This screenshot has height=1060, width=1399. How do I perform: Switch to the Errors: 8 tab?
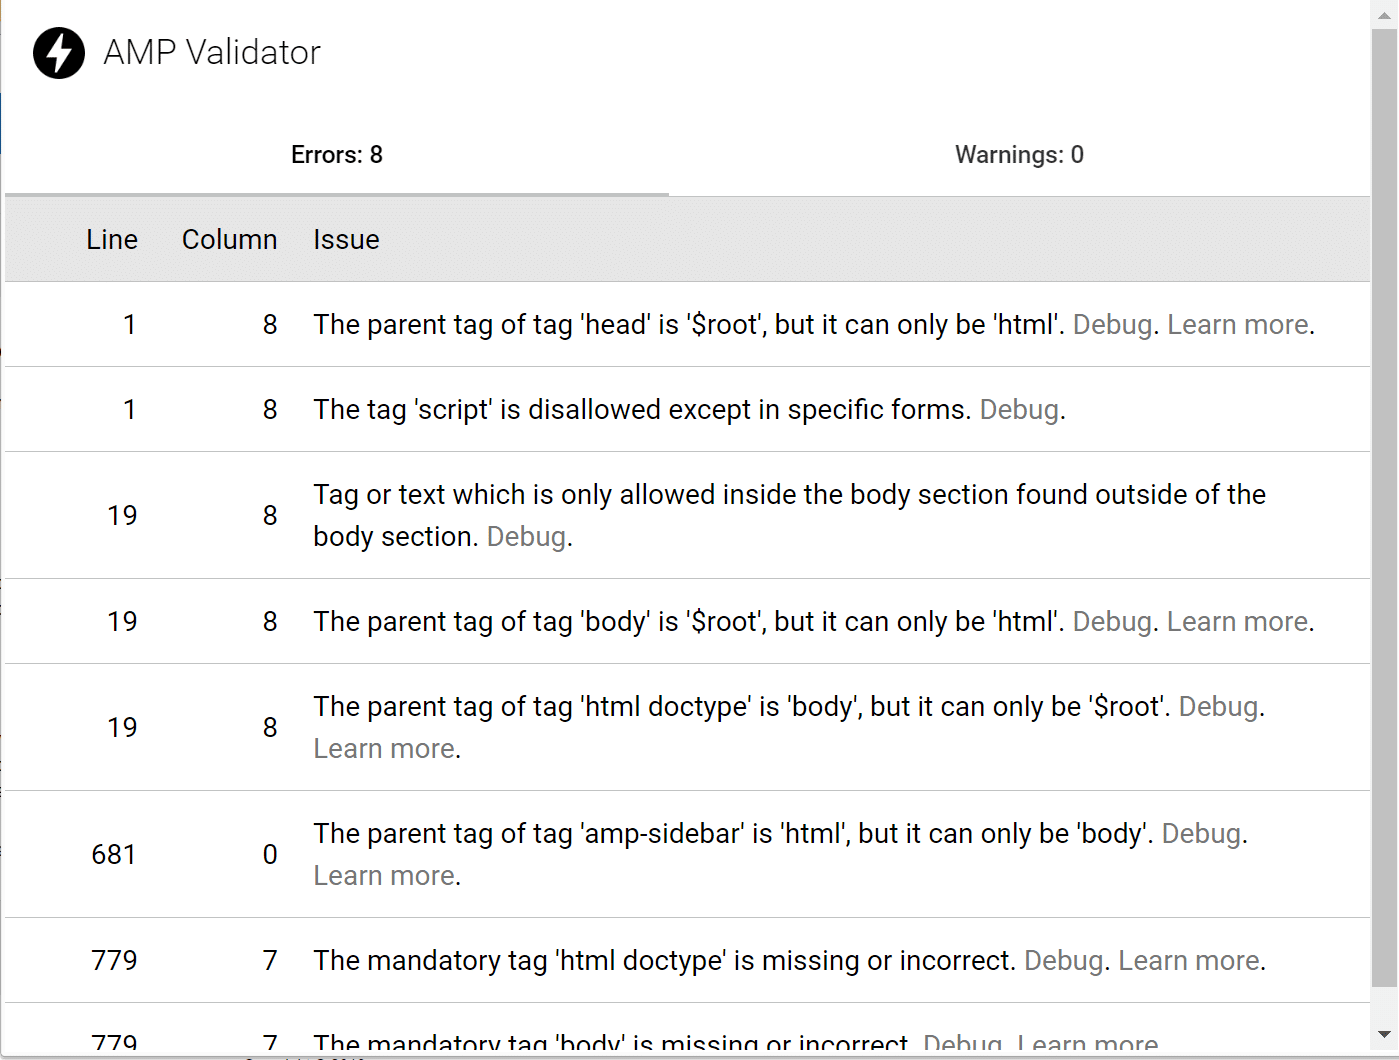pyautogui.click(x=337, y=154)
